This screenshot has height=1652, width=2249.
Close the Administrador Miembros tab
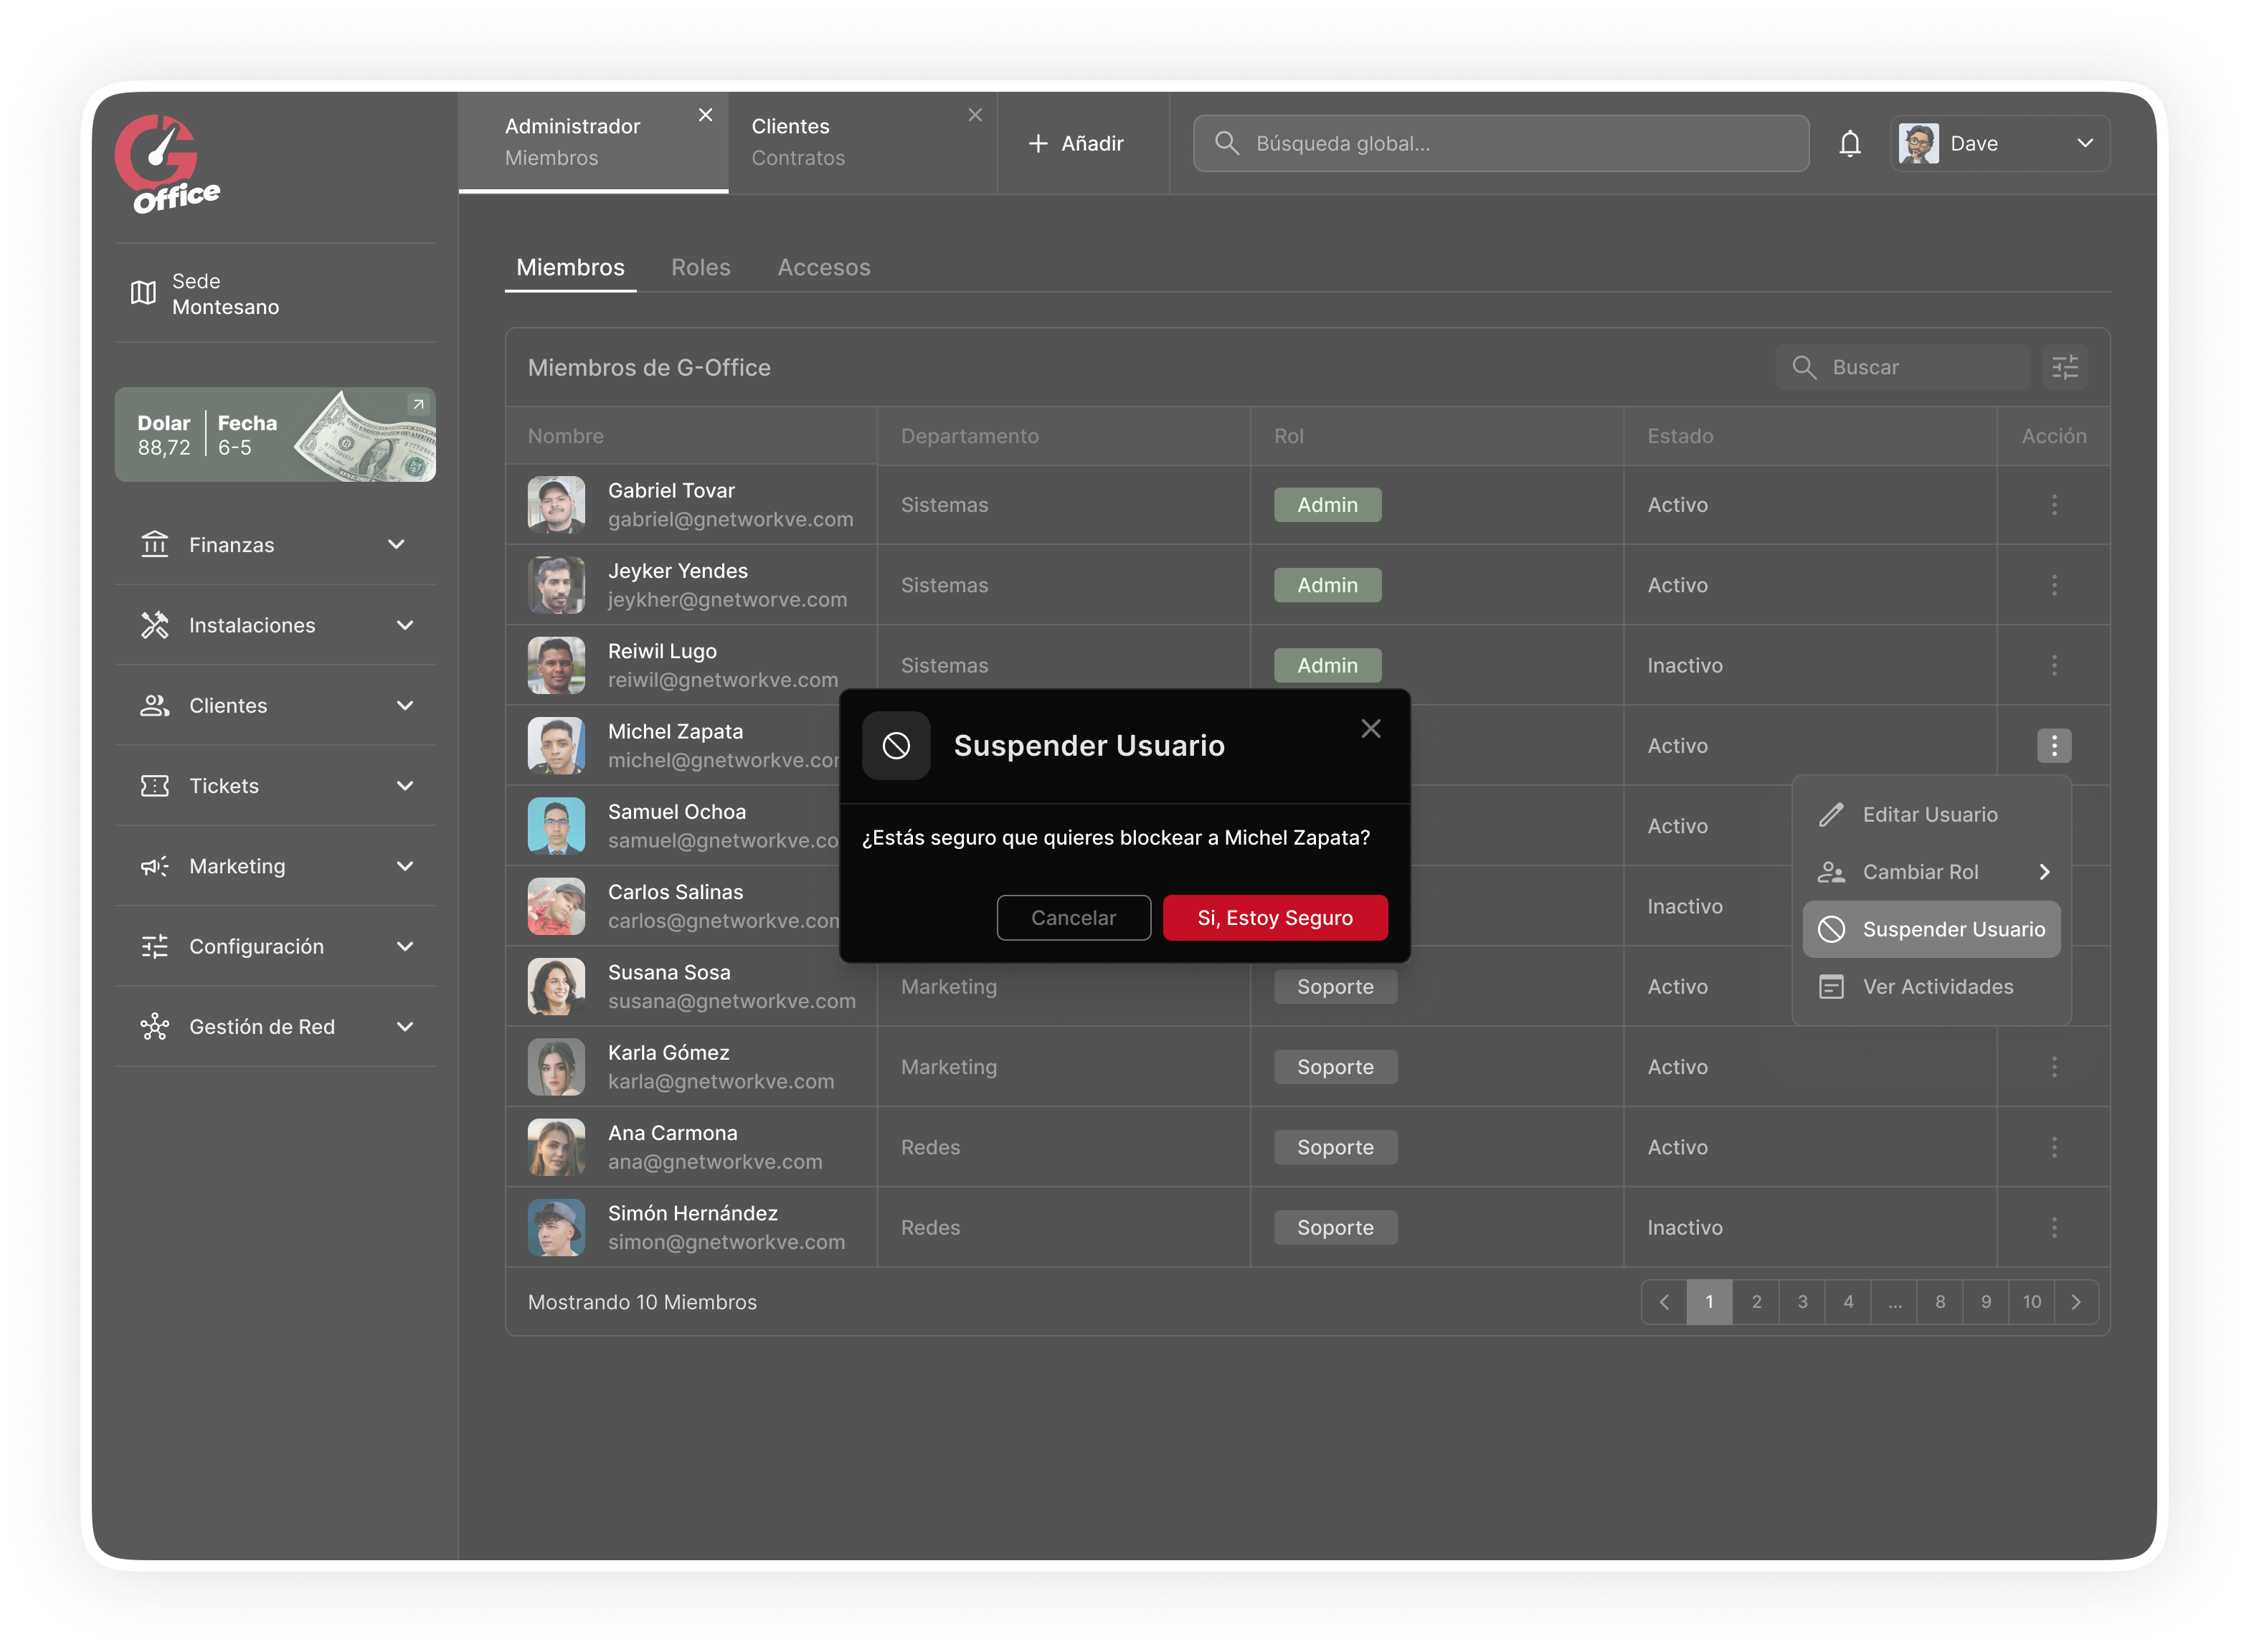tap(705, 115)
